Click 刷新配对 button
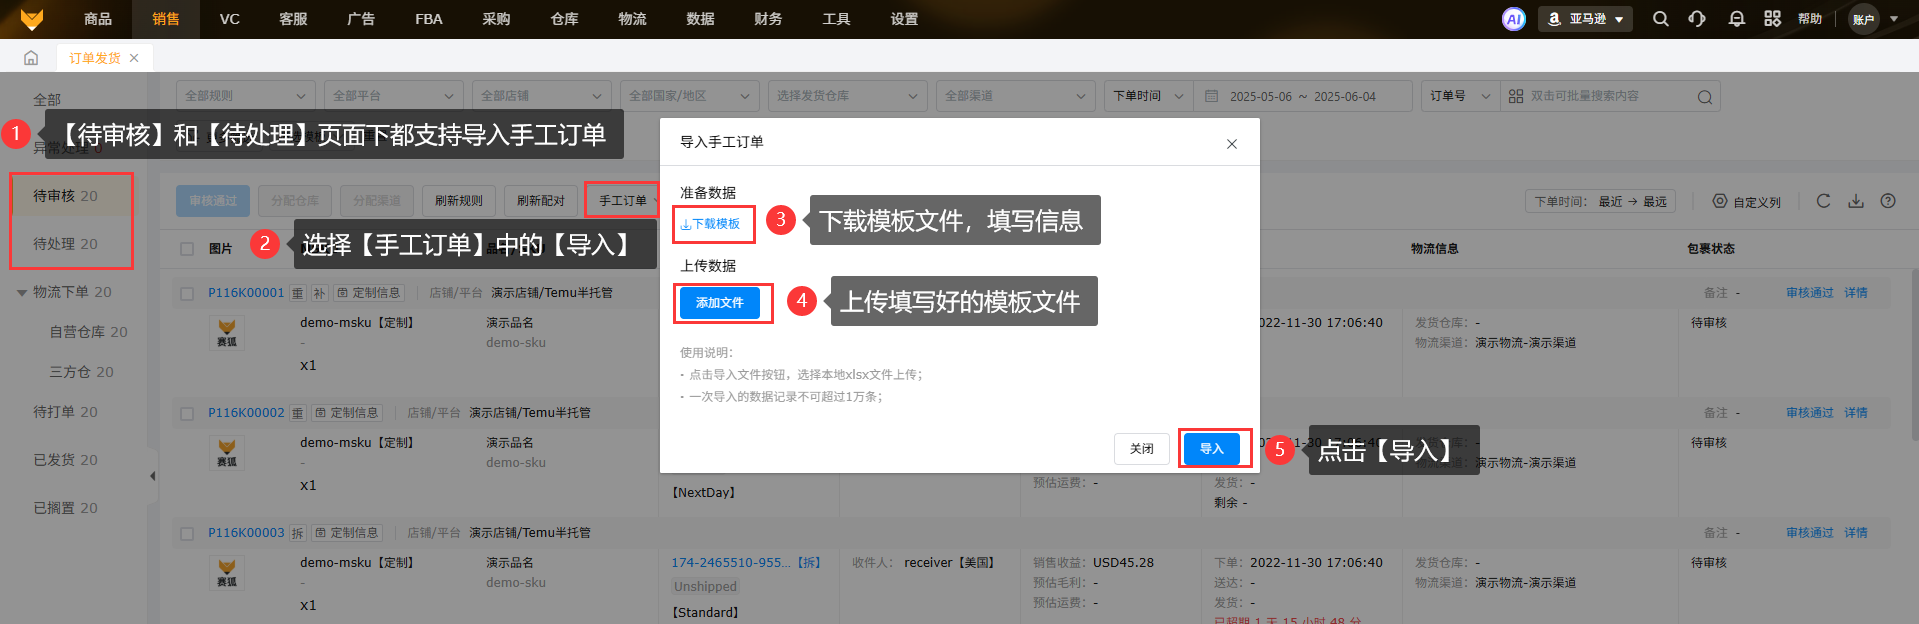Screen dimensions: 1919x624 (x=541, y=201)
